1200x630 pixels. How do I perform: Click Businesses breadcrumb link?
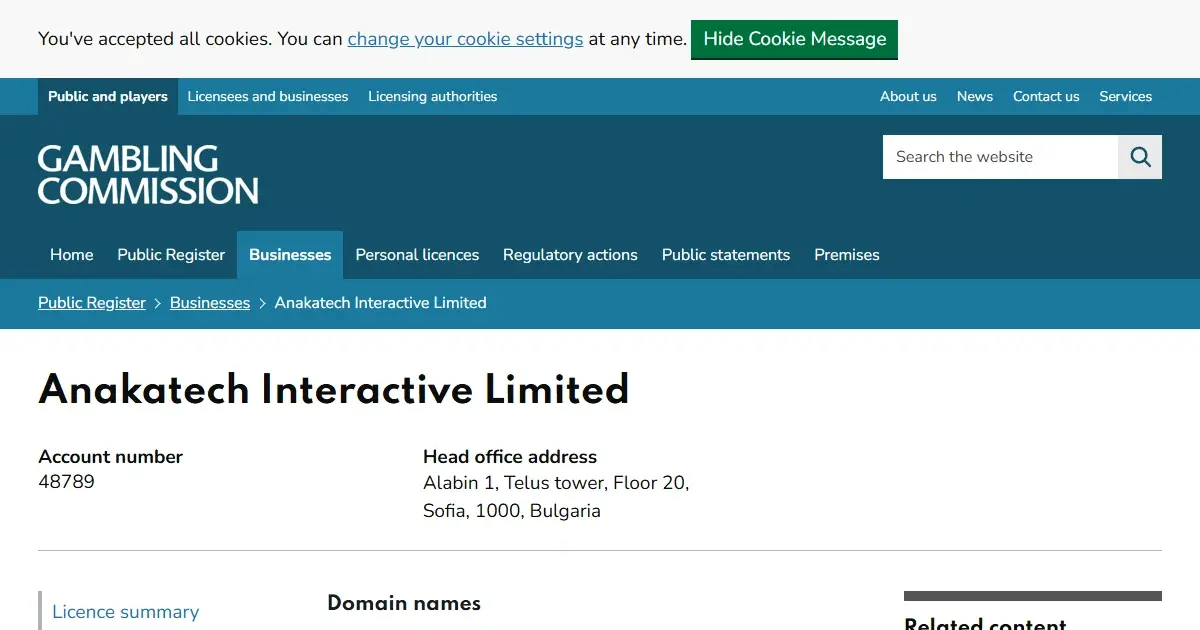(210, 303)
